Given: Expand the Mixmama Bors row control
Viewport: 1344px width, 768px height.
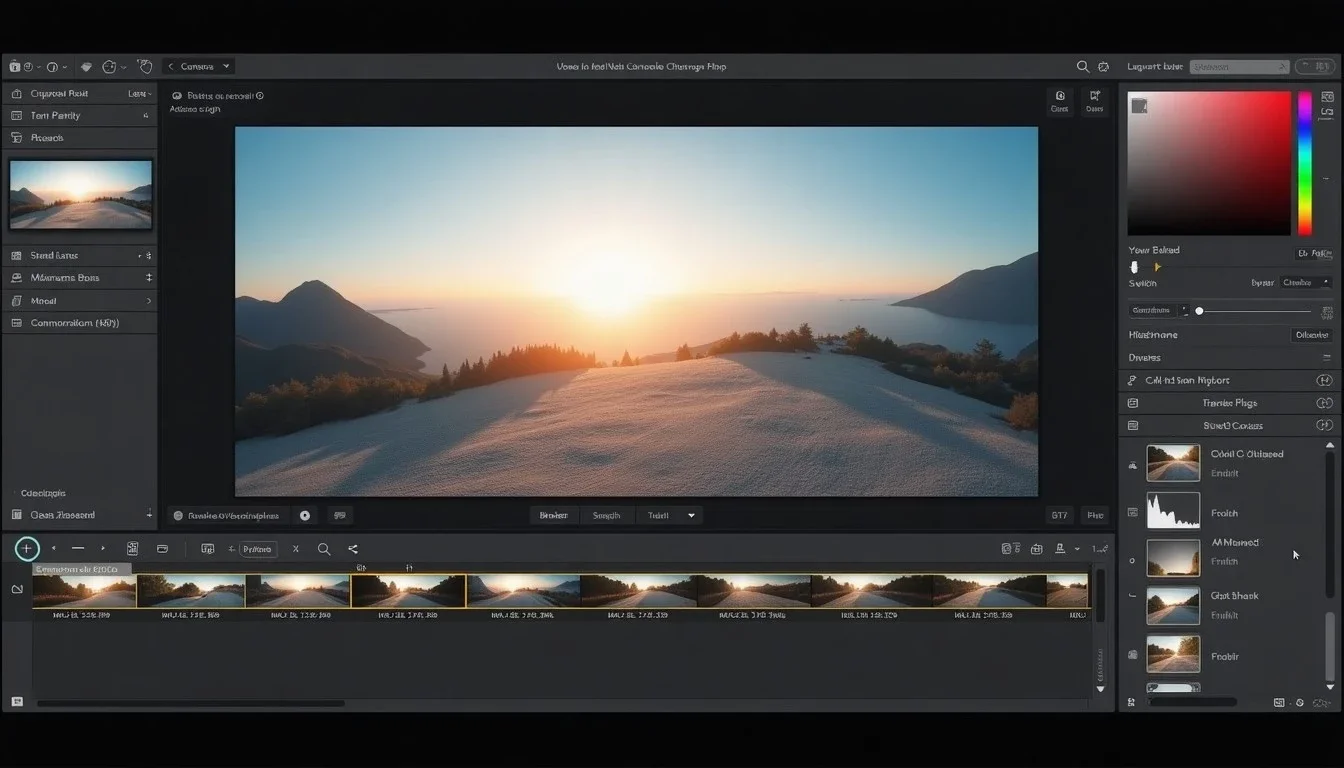Looking at the screenshot, I should tap(149, 278).
